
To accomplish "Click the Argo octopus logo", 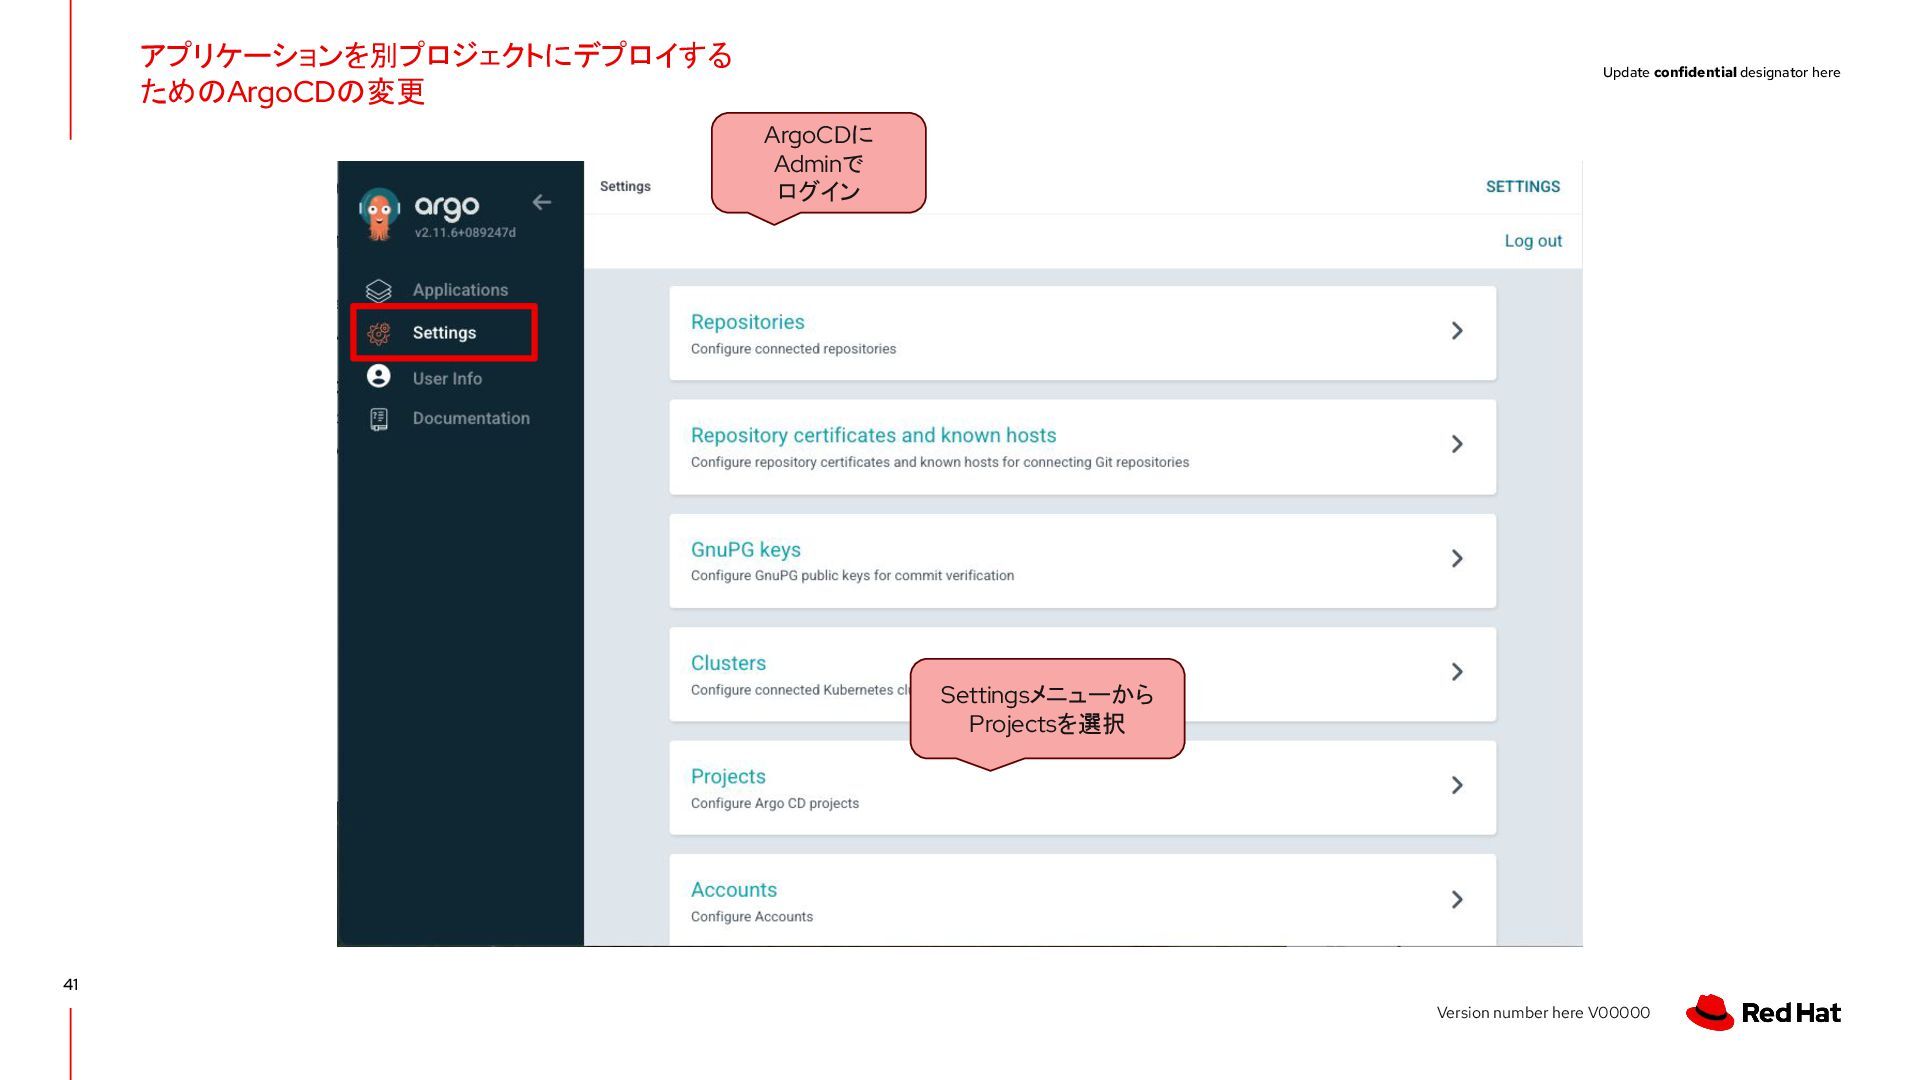I will 379,214.
